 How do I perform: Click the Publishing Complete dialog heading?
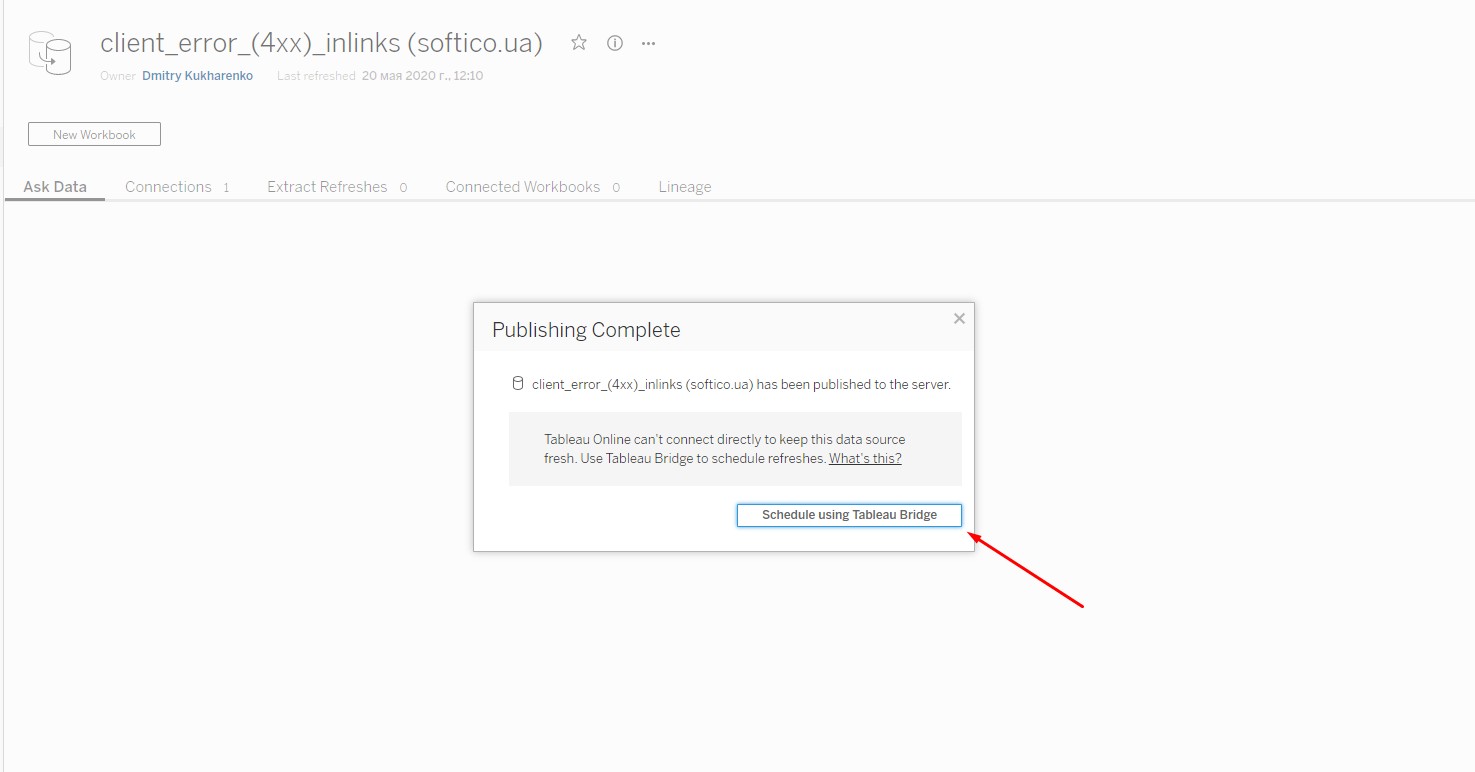point(586,331)
